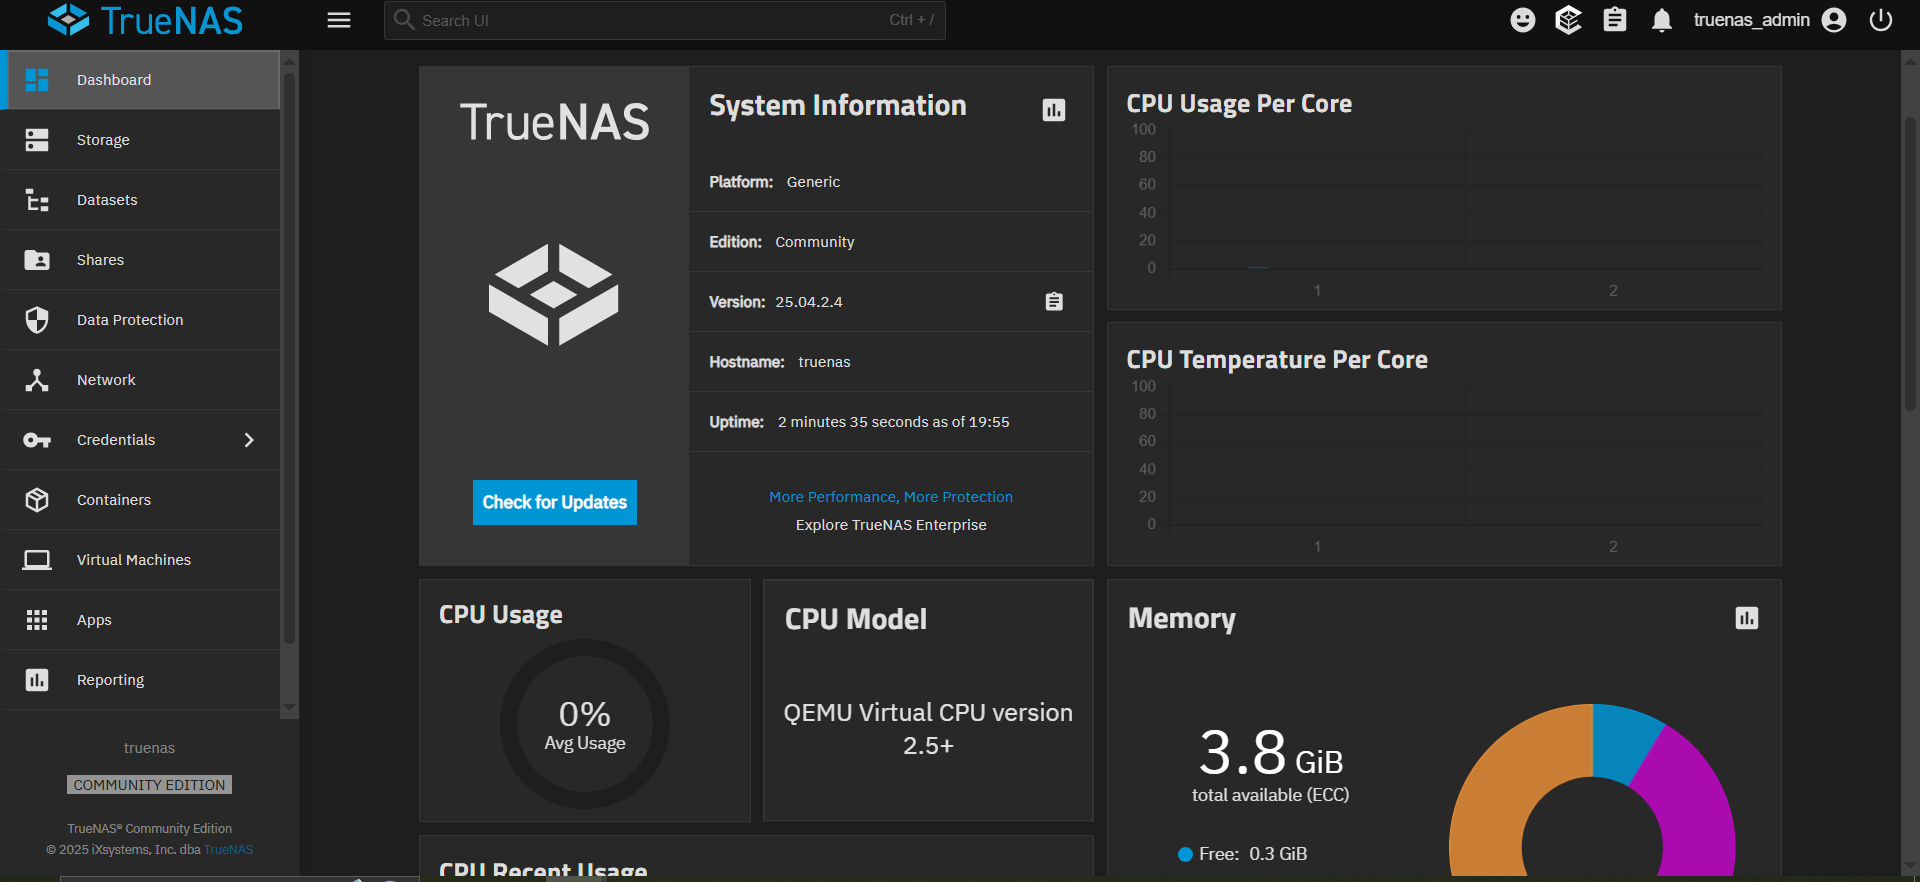
Task: Open the Storage menu item
Action: (142, 140)
